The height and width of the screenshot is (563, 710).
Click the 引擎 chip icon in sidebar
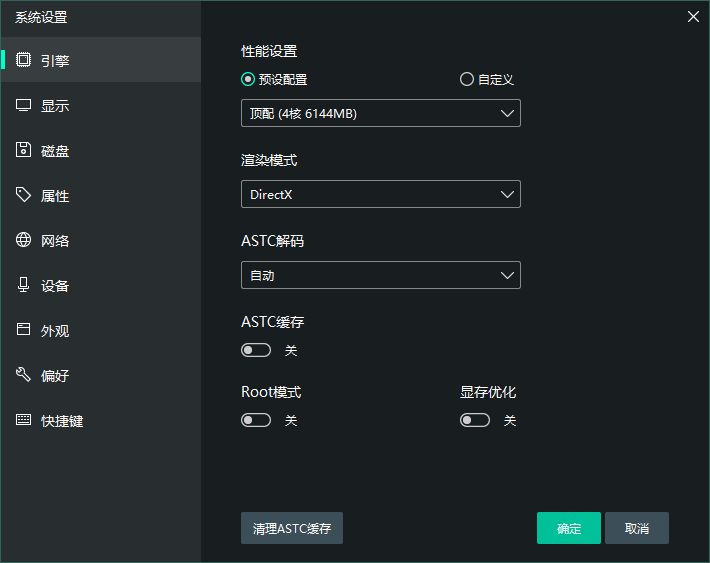point(23,60)
